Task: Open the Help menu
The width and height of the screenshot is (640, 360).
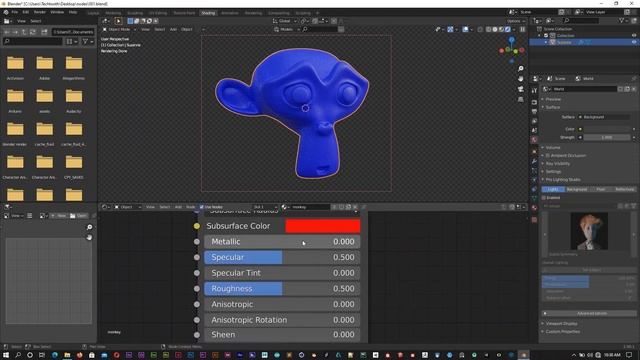Action: (73, 12)
